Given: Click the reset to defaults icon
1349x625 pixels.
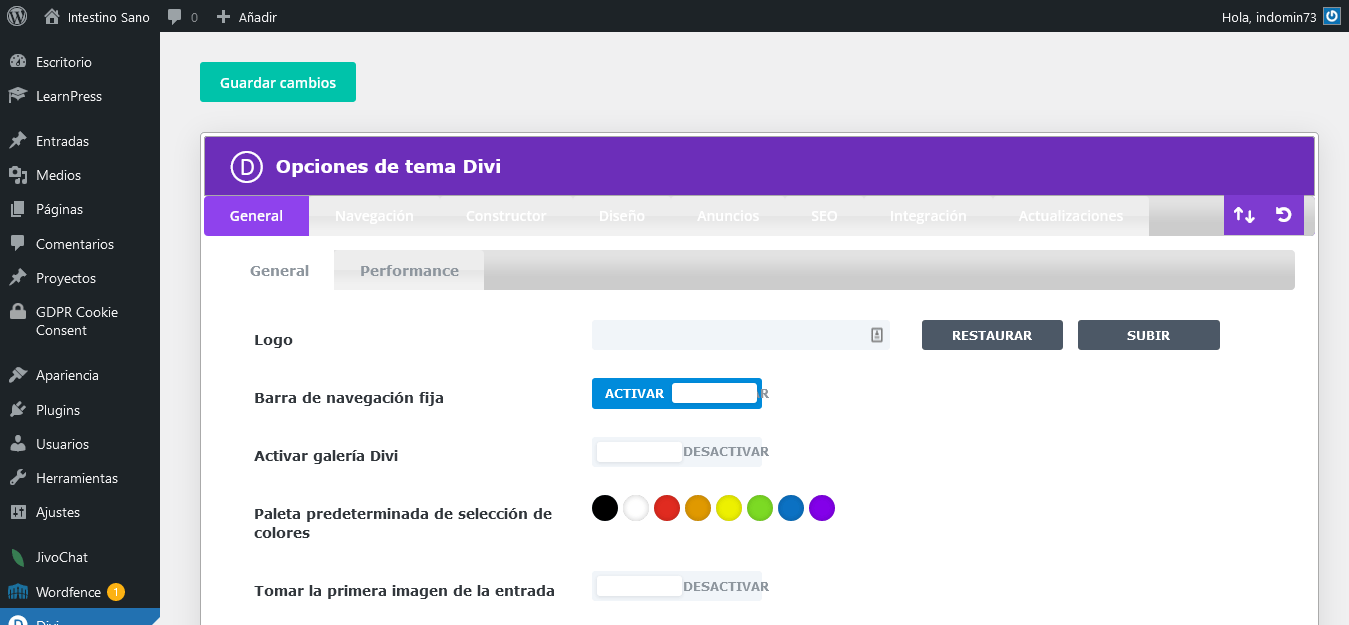Looking at the screenshot, I should pos(1284,215).
